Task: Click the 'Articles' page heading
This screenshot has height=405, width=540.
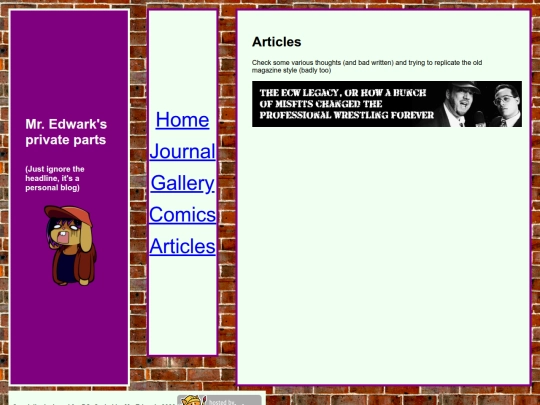Action: pyautogui.click(x=277, y=42)
